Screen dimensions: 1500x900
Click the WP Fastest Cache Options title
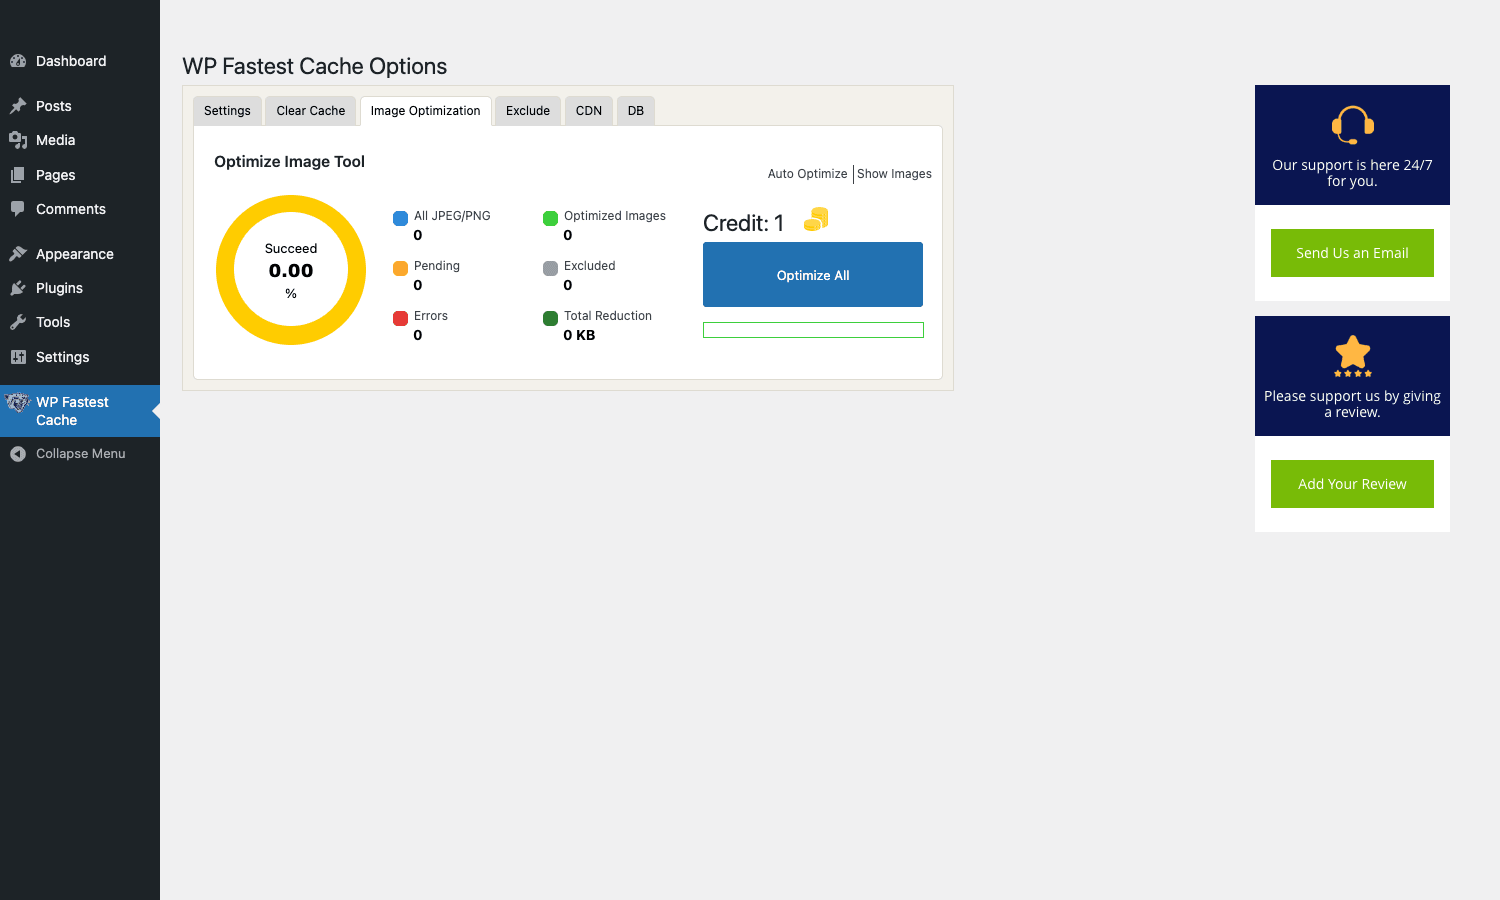pyautogui.click(x=314, y=66)
